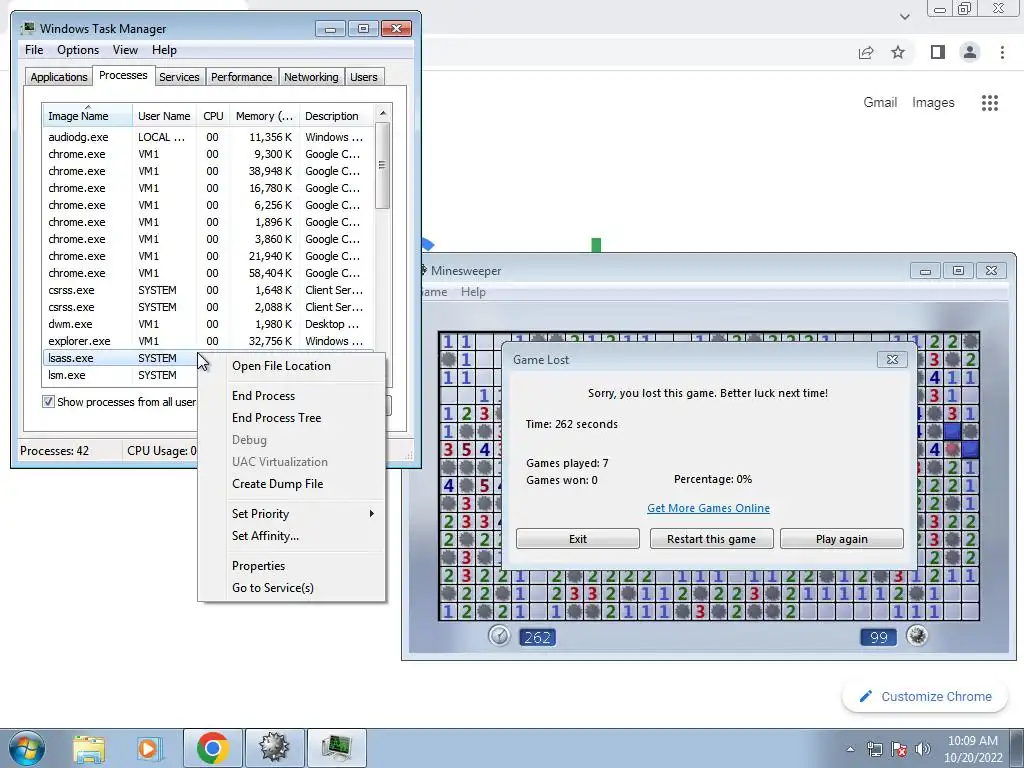Screen dimensions: 1024x768
Task: Open the Gmail link
Action: tap(880, 103)
